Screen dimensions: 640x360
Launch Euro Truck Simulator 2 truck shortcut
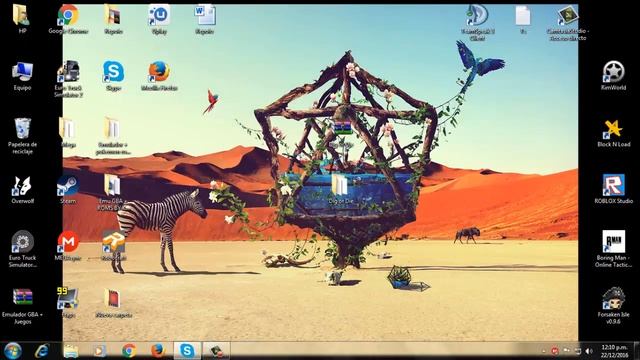point(68,72)
